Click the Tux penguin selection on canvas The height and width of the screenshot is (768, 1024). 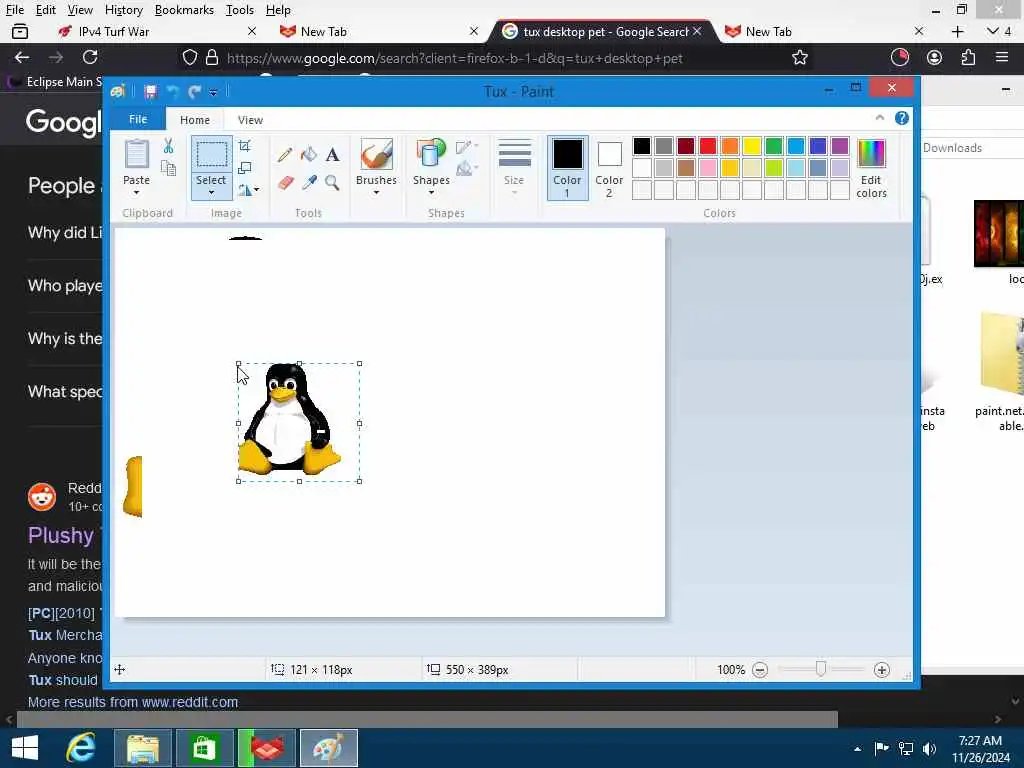pyautogui.click(x=298, y=423)
